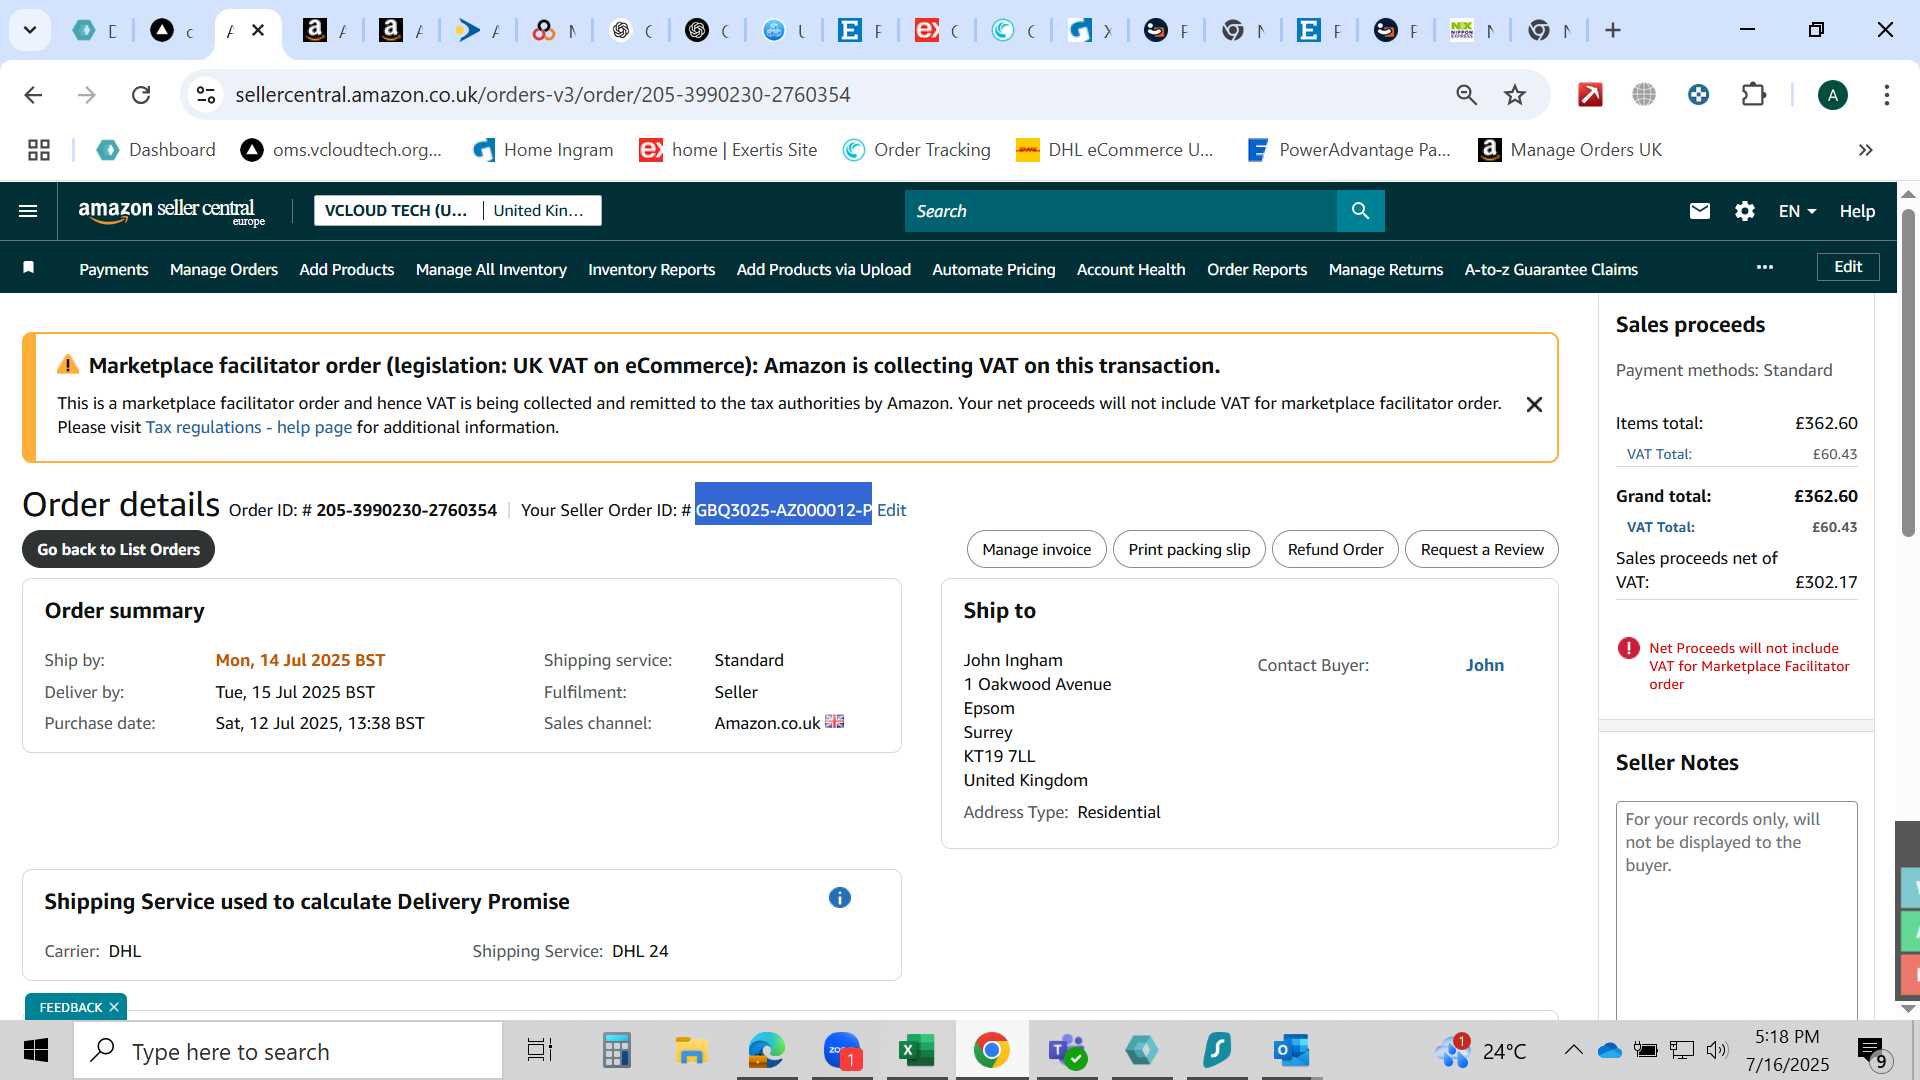
Task: Click the search magnifier button
Action: coord(1360,211)
